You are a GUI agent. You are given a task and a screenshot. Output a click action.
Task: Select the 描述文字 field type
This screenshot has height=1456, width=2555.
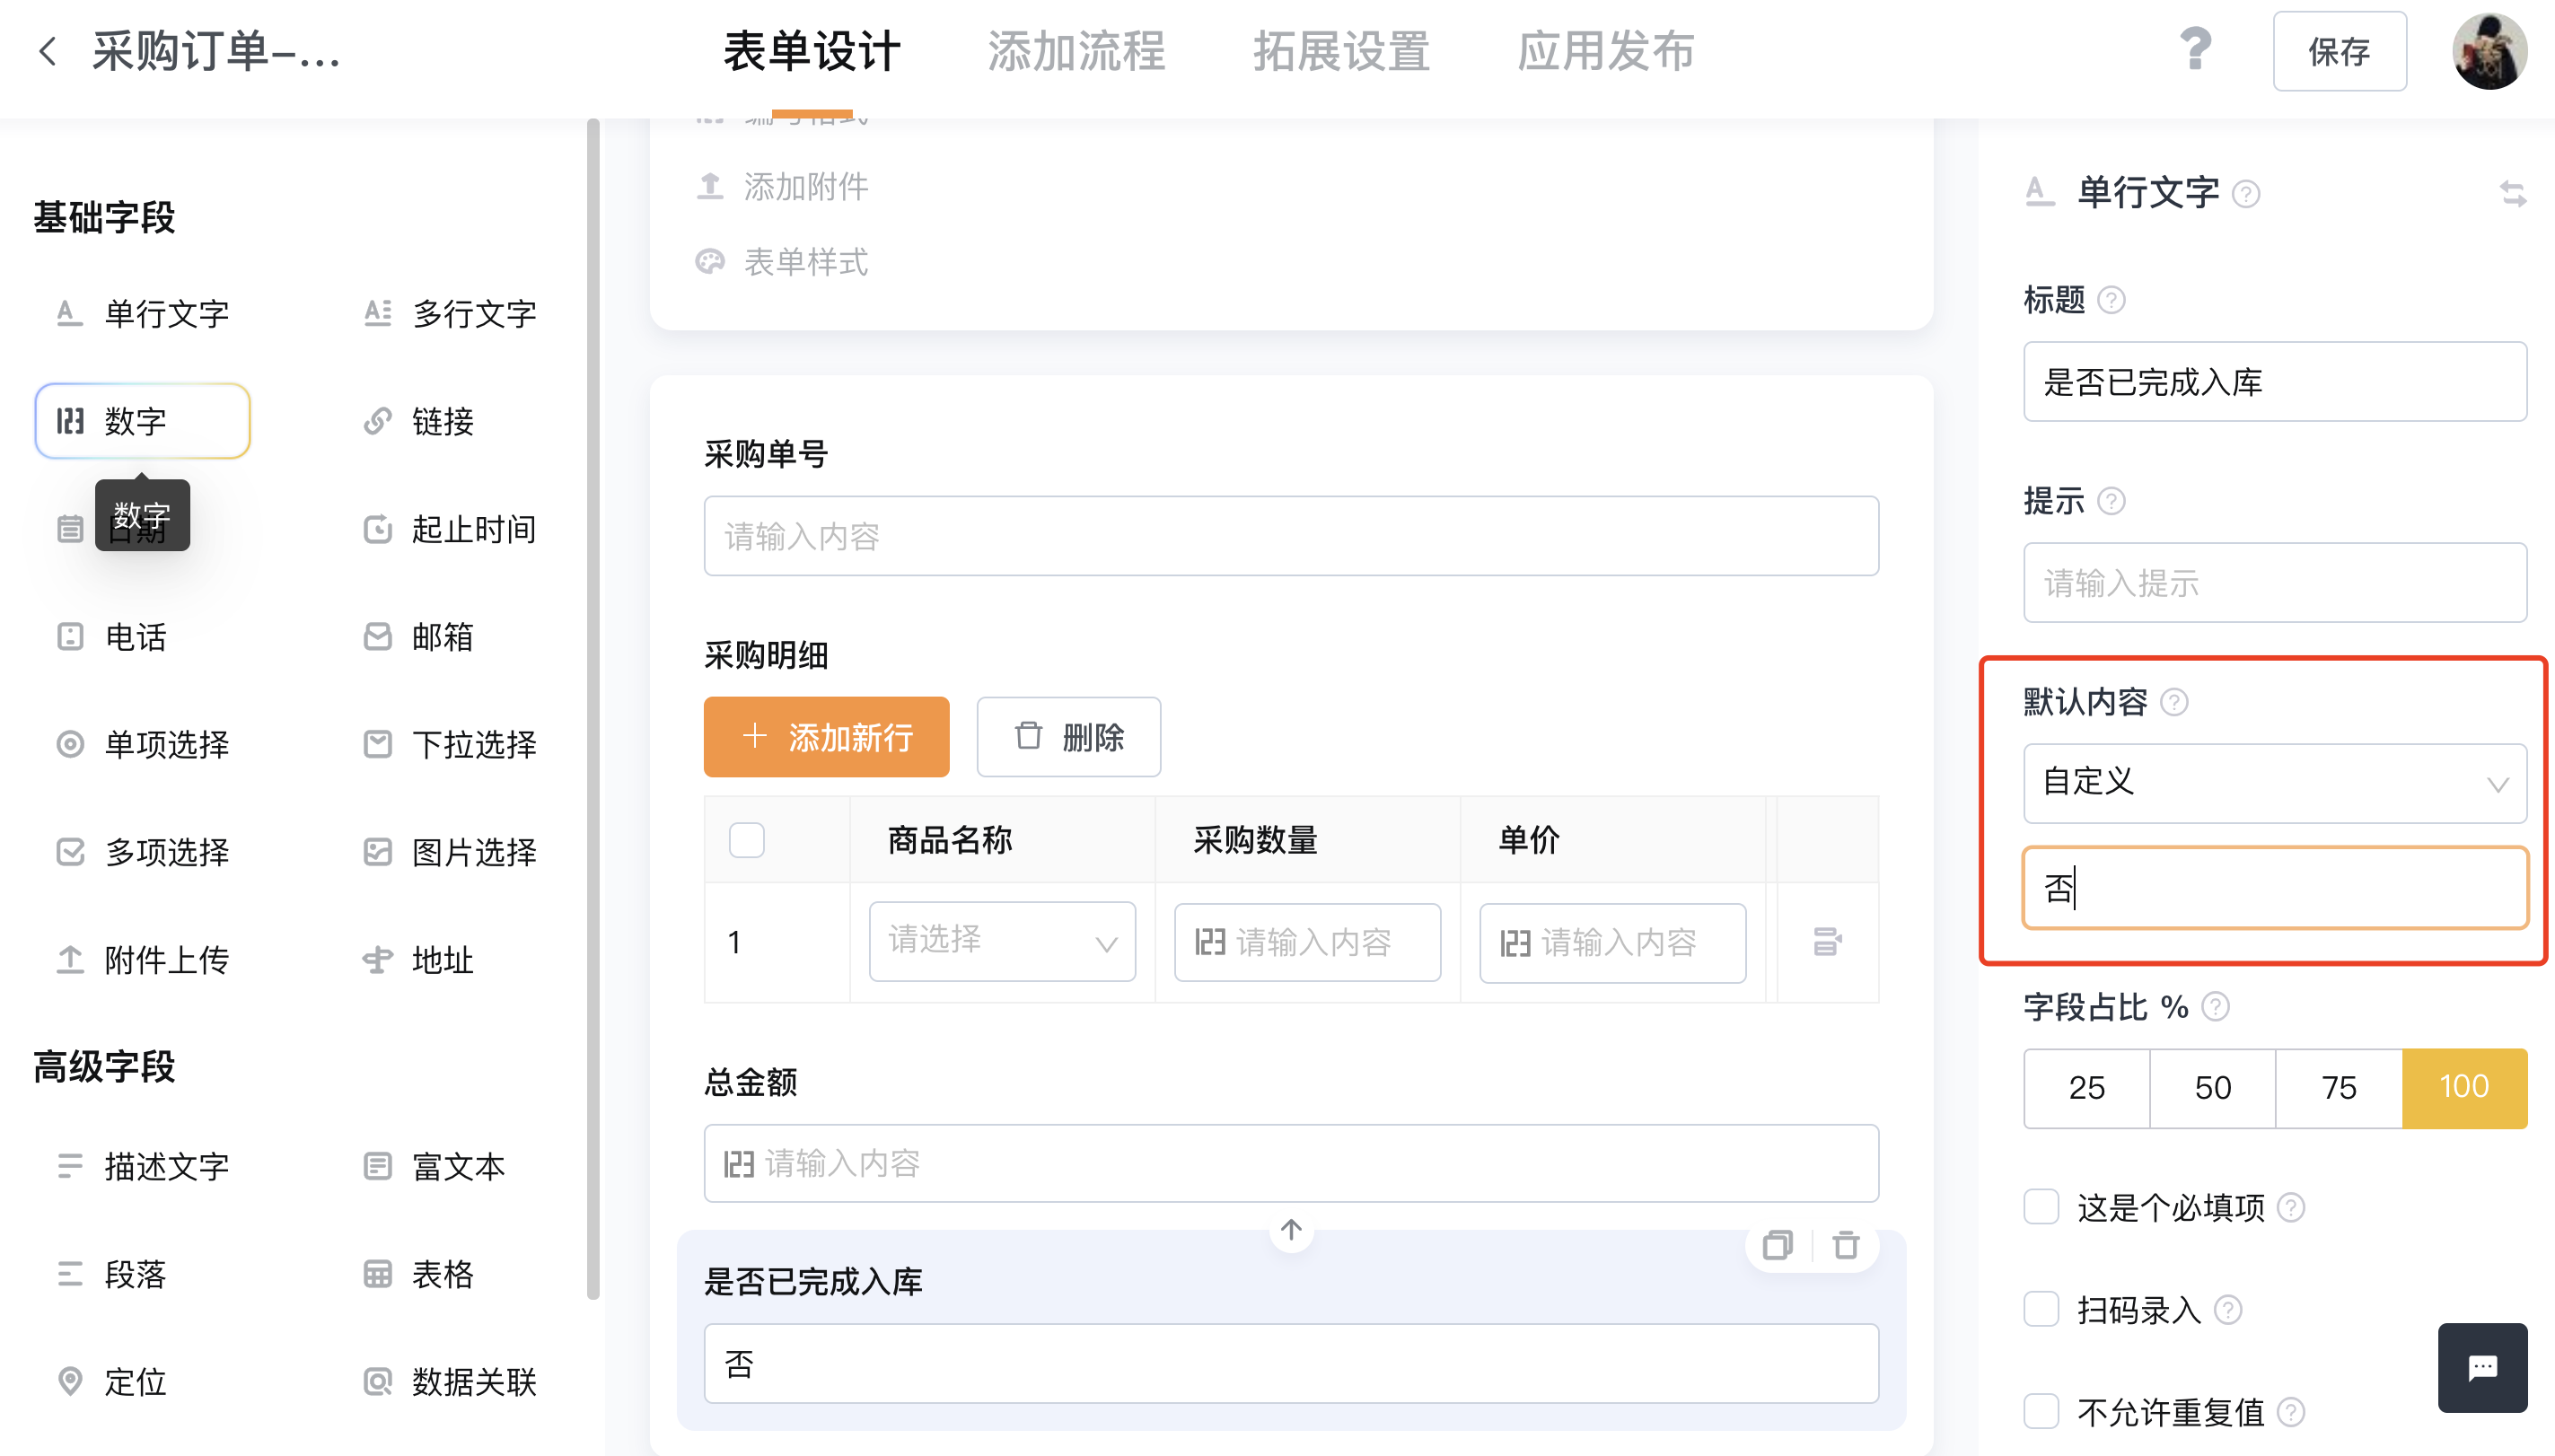(x=142, y=1166)
